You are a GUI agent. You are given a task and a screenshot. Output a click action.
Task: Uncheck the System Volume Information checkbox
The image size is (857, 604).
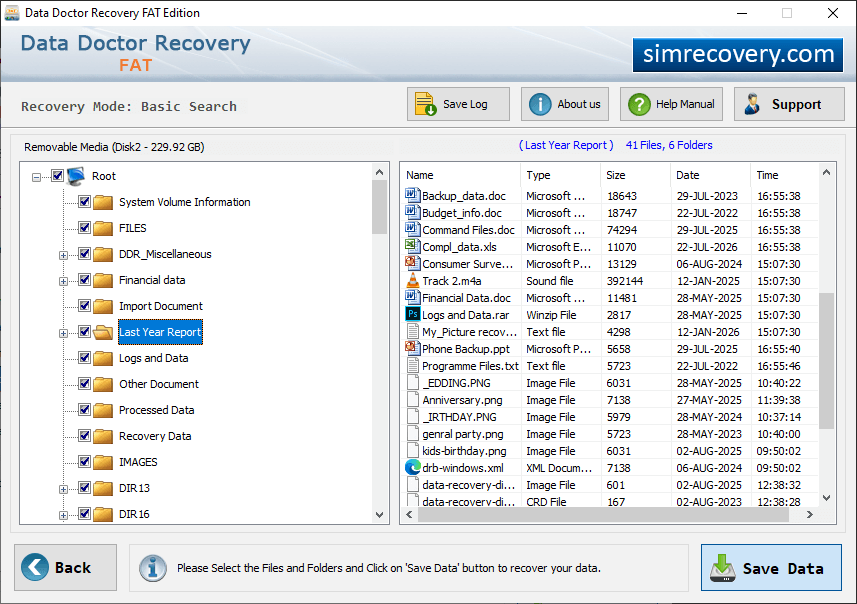[x=84, y=202]
